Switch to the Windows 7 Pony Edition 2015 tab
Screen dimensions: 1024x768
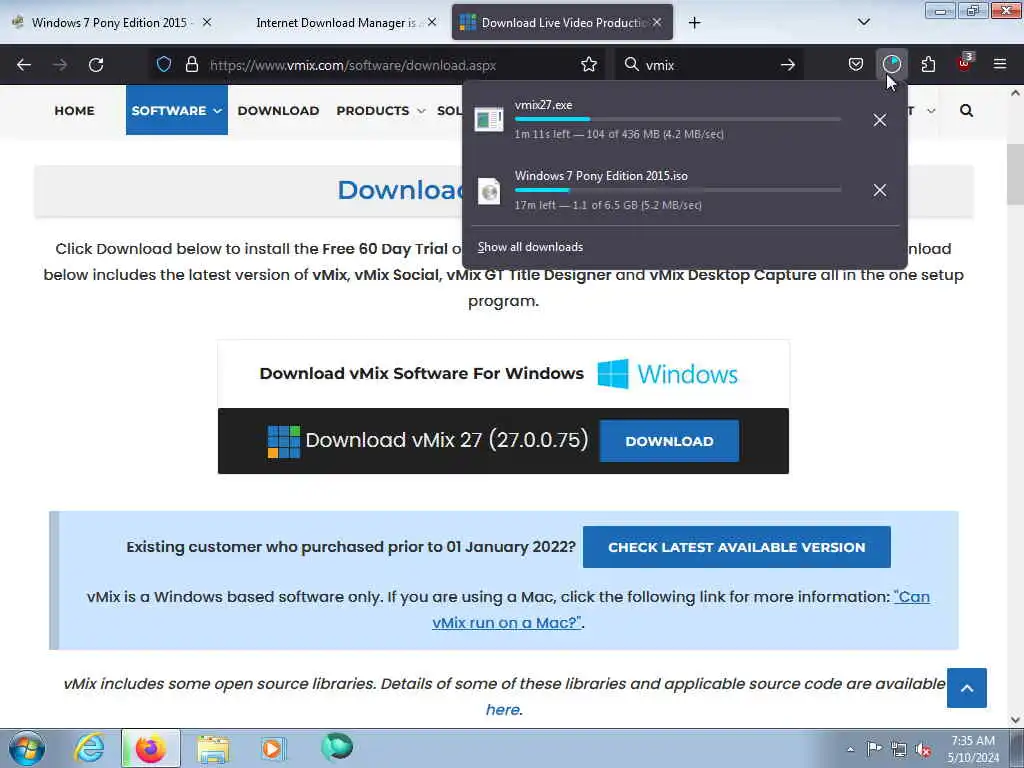pyautogui.click(x=109, y=23)
